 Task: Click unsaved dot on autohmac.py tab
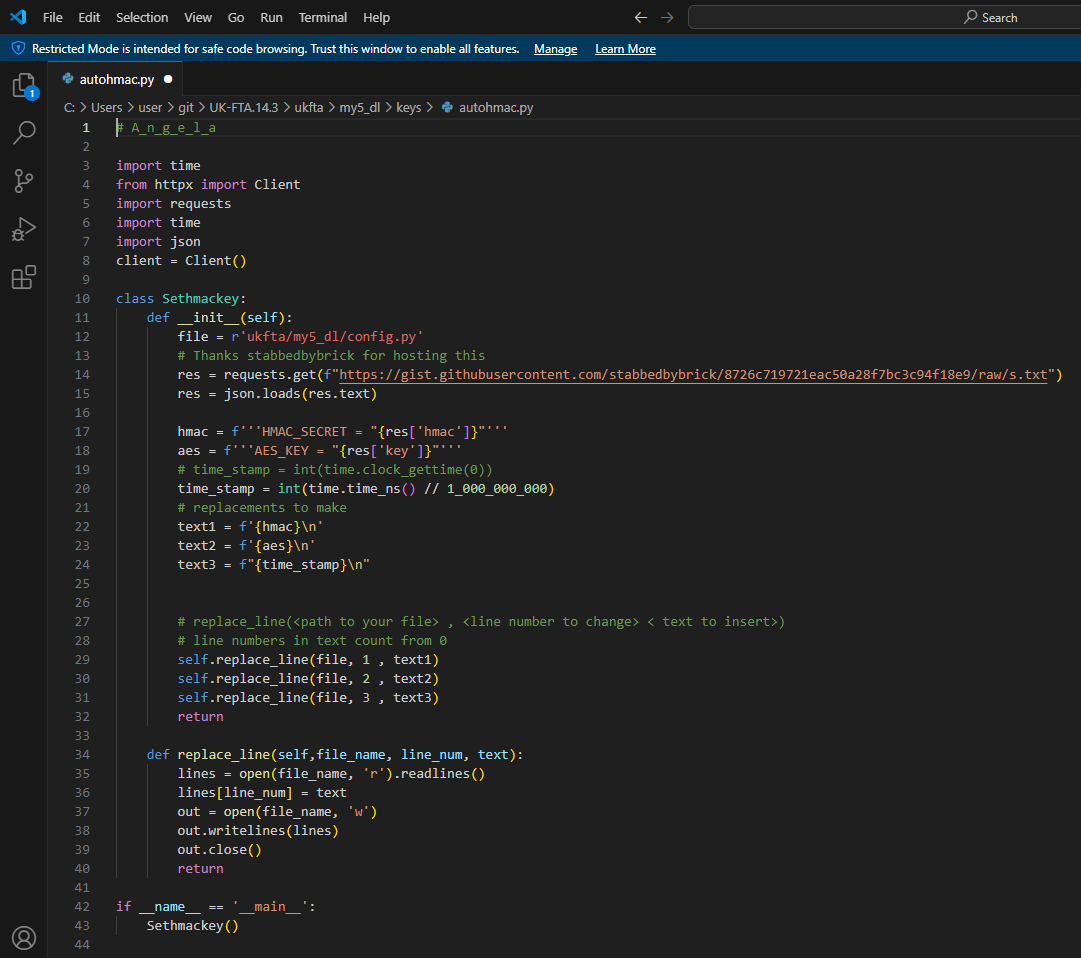tap(167, 78)
